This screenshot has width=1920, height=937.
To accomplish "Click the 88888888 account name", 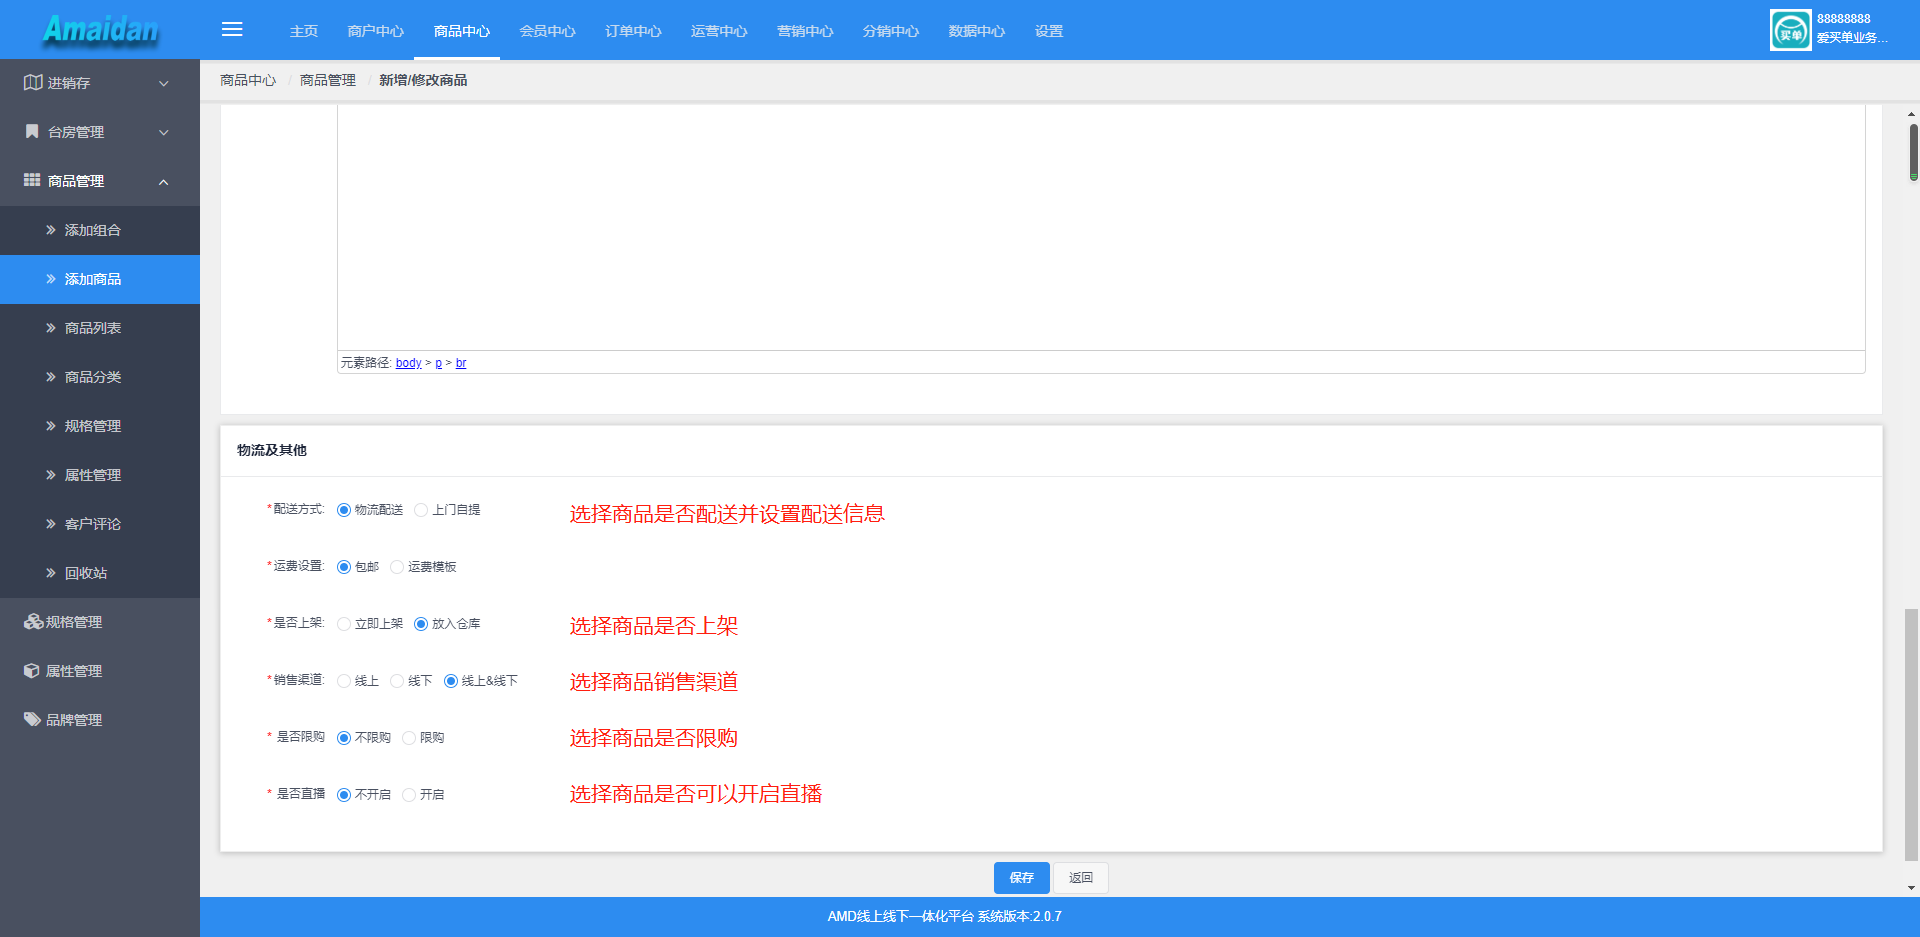I will [x=1843, y=19].
